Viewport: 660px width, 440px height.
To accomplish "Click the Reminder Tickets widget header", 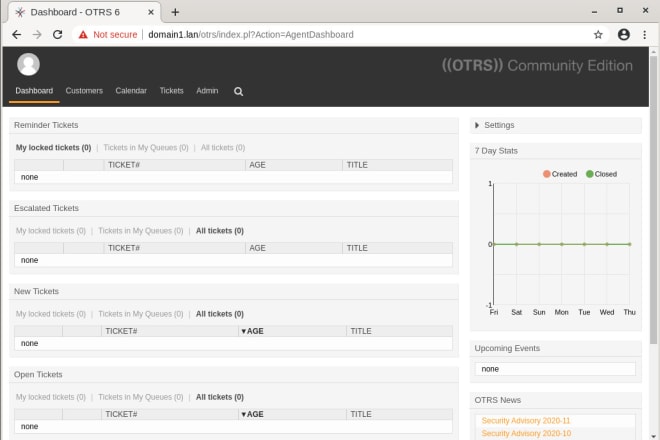I will pos(234,125).
